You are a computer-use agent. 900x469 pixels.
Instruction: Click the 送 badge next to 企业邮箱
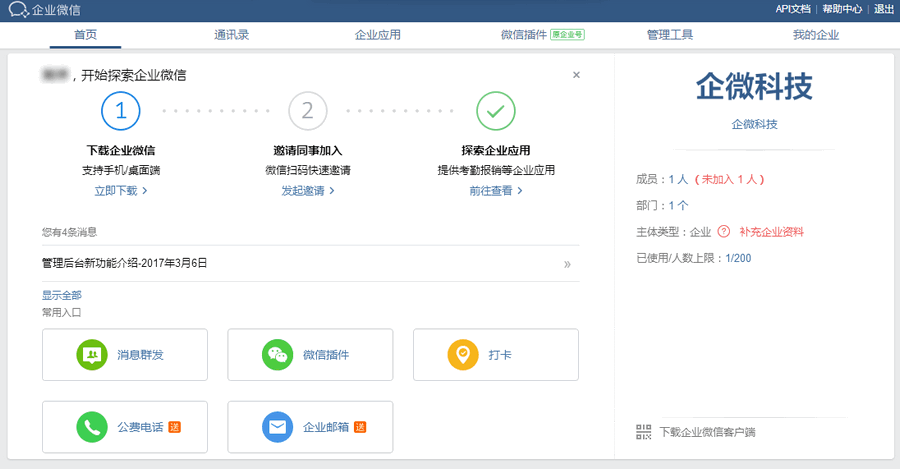tap(360, 427)
